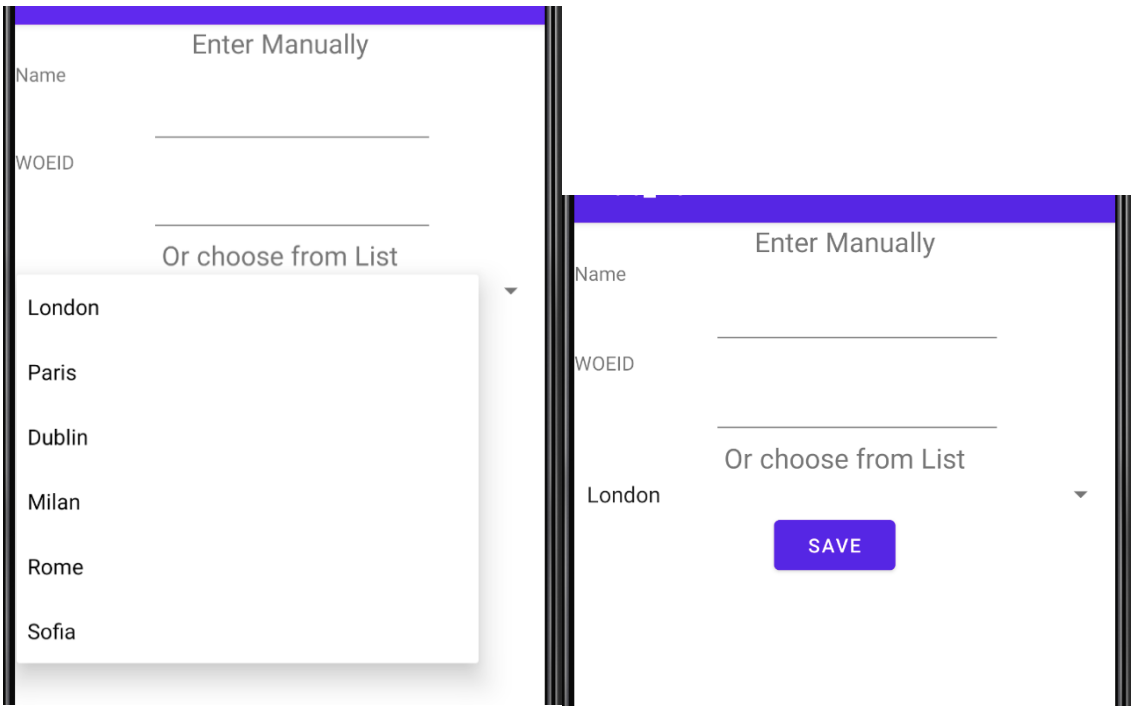
Task: Select Rome in the city dropdown
Action: pyautogui.click(x=54, y=567)
